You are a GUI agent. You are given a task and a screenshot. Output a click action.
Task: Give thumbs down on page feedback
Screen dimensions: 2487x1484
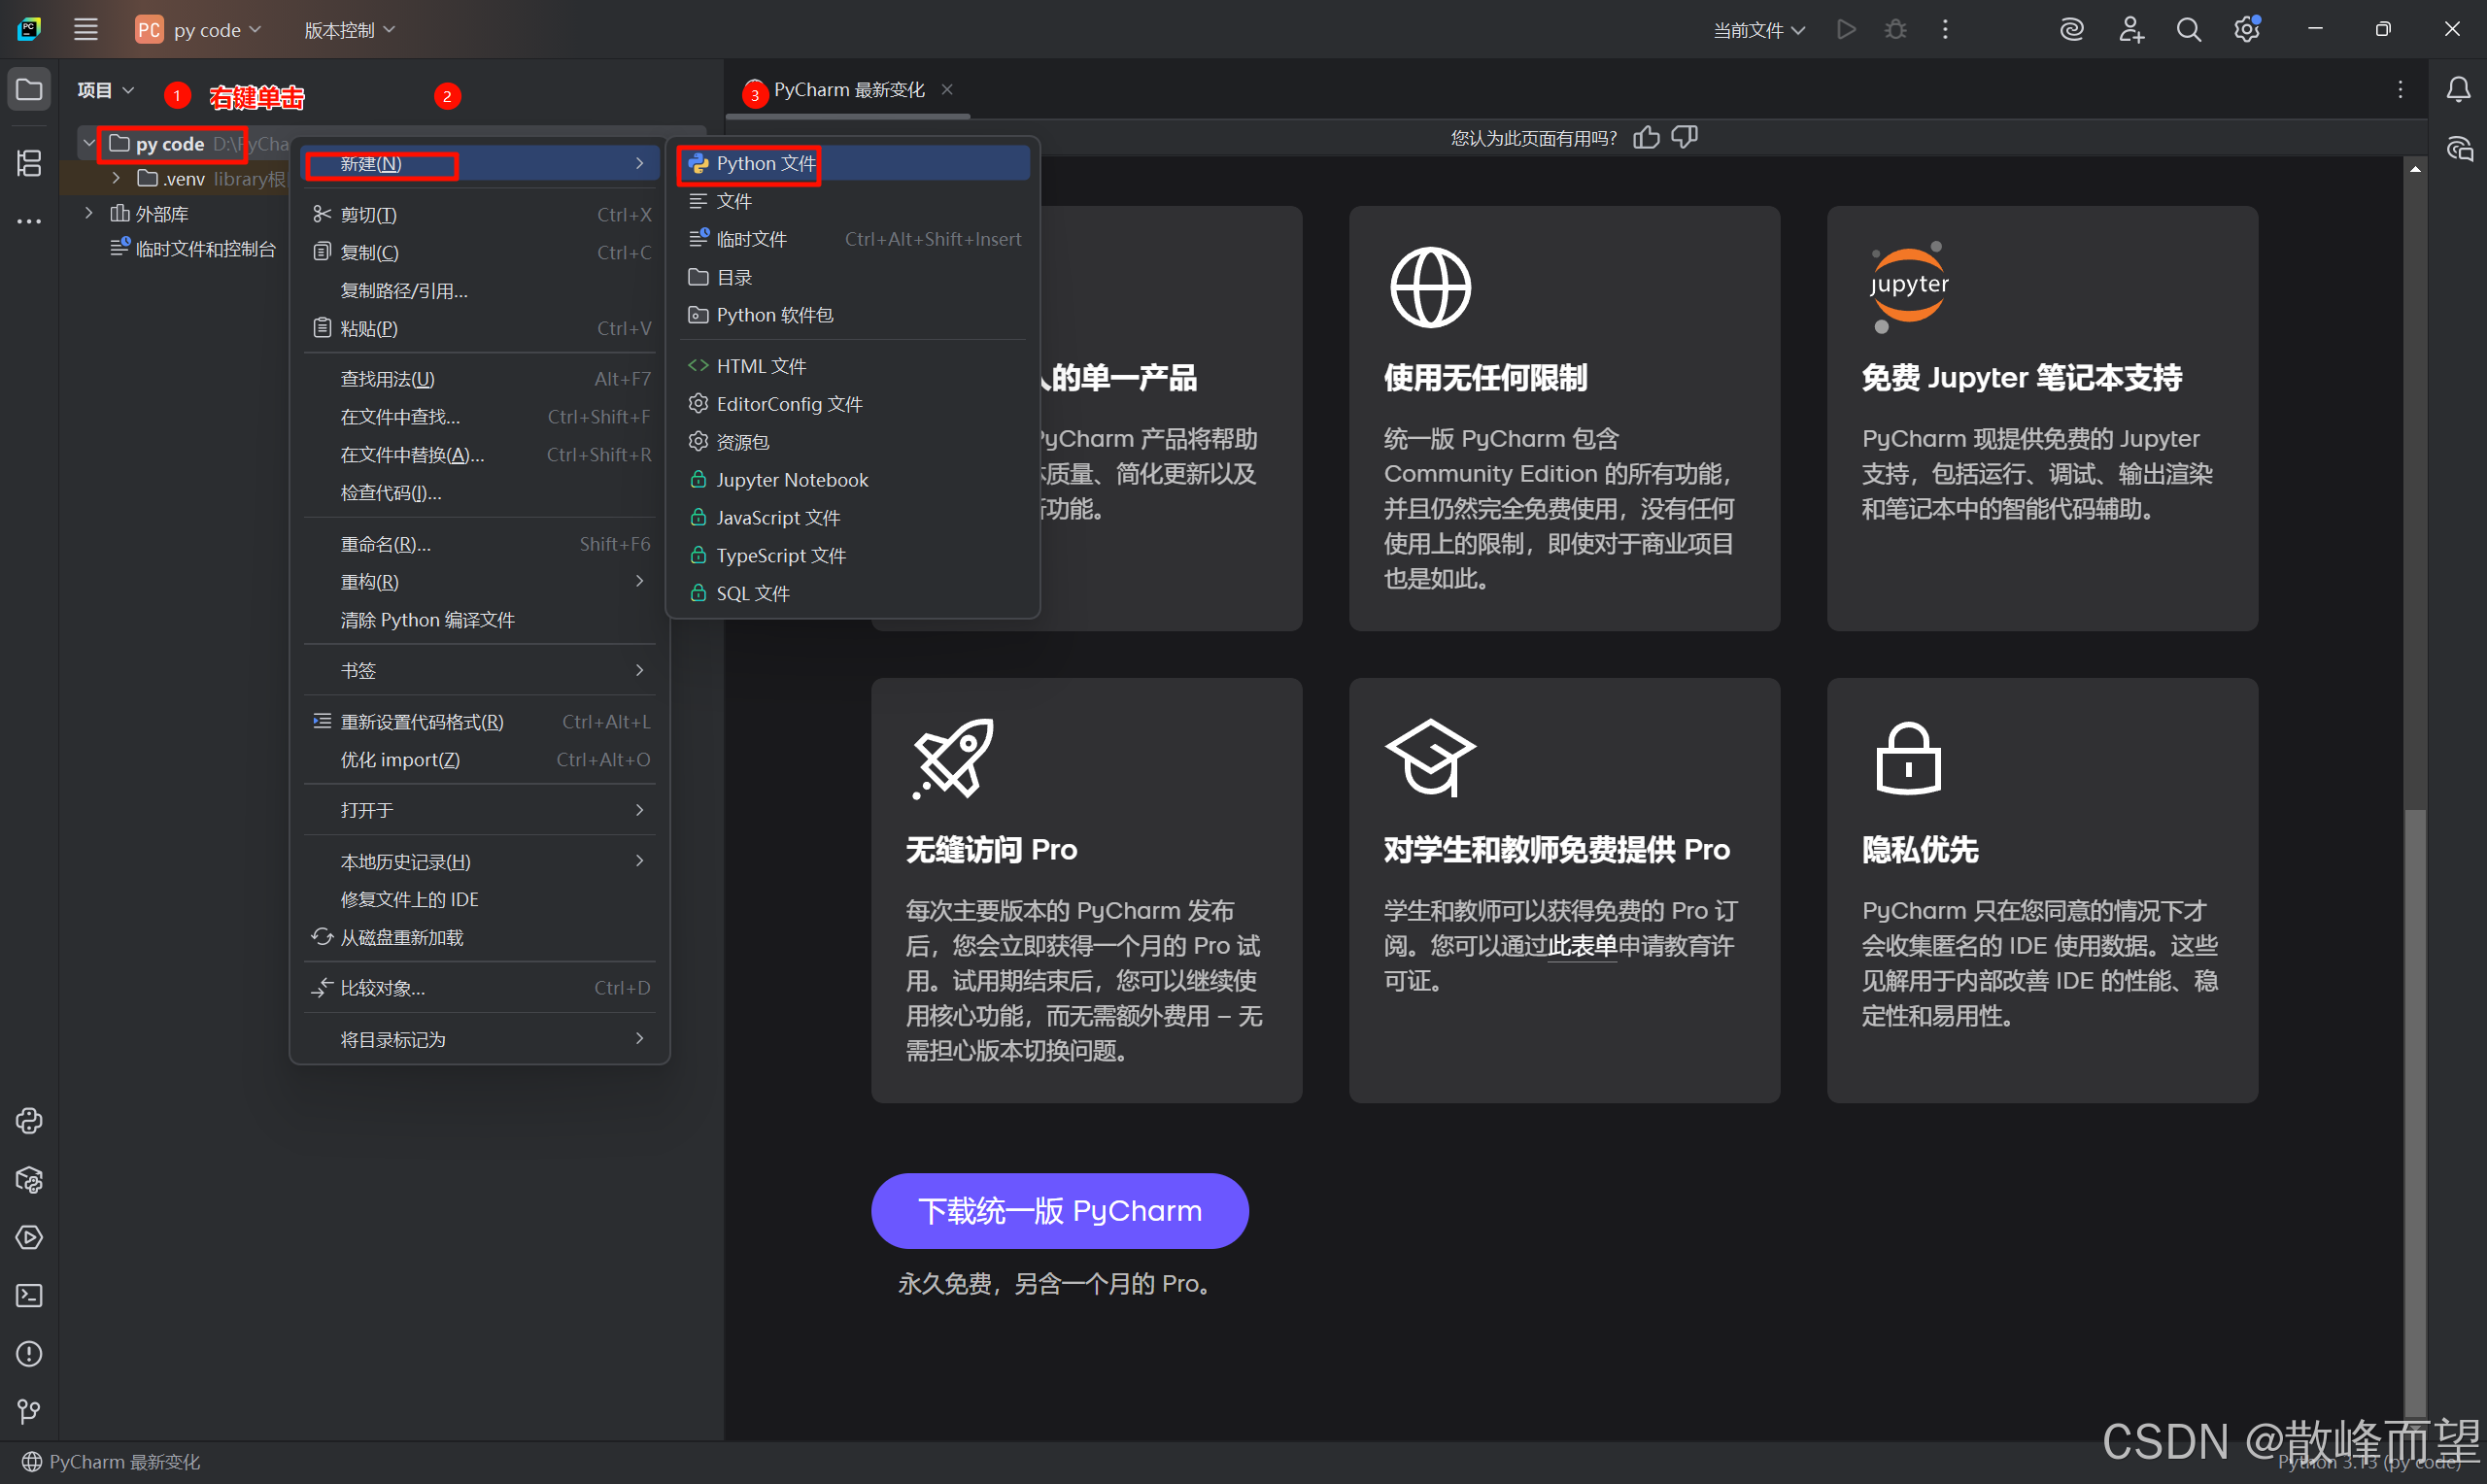pos(1684,137)
